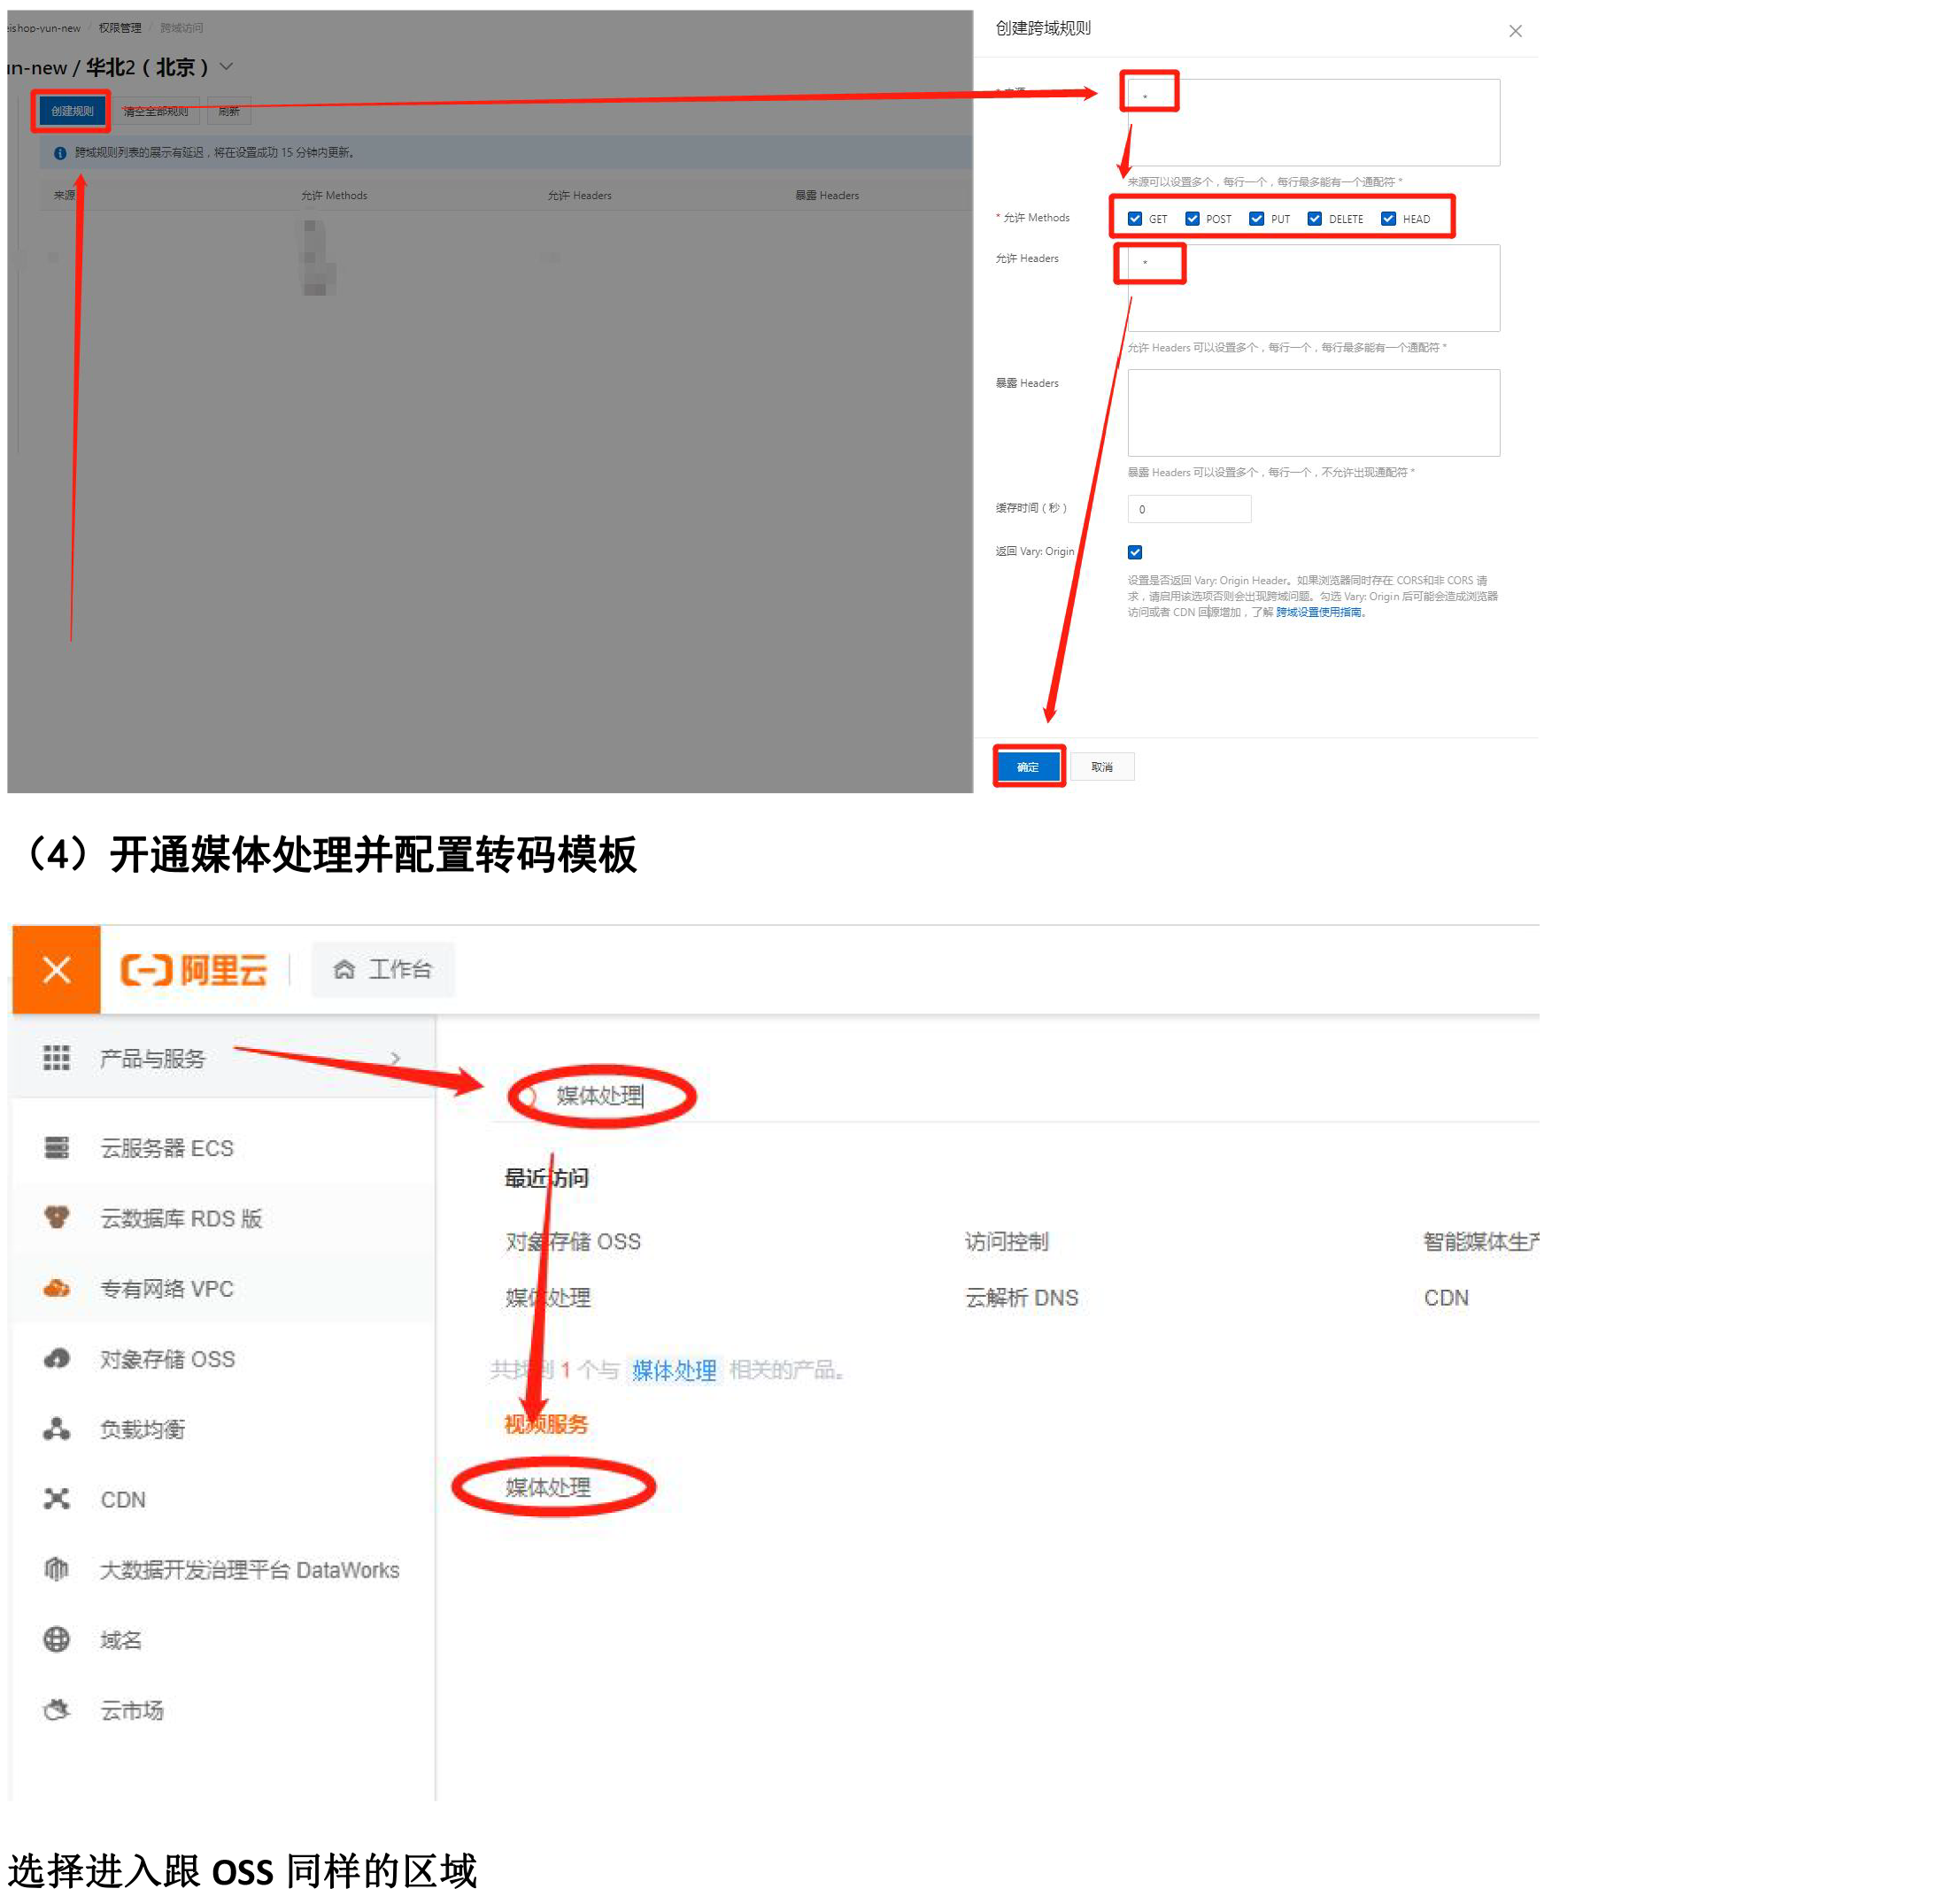This screenshot has height=1904, width=1938.
Task: Open recent 智能媒体生产 link
Action: pos(1480,1241)
